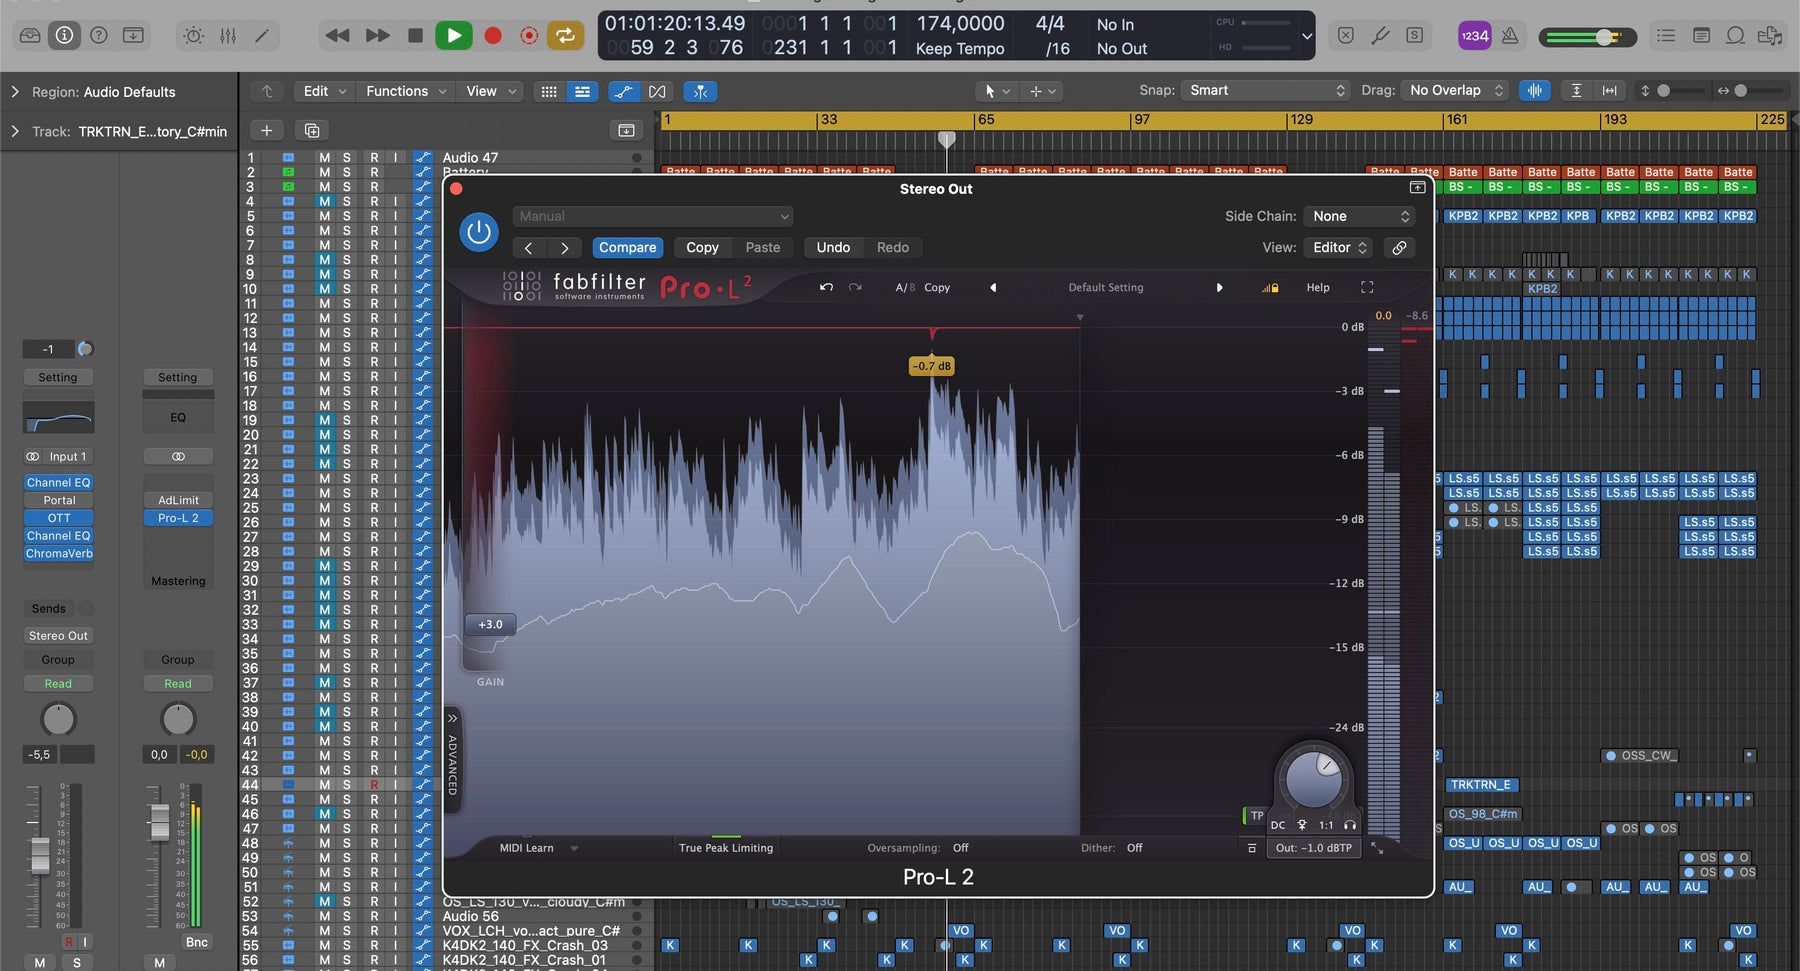Image resolution: width=1800 pixels, height=971 pixels.
Task: Open the Snap Smart dropdown
Action: coord(1266,90)
